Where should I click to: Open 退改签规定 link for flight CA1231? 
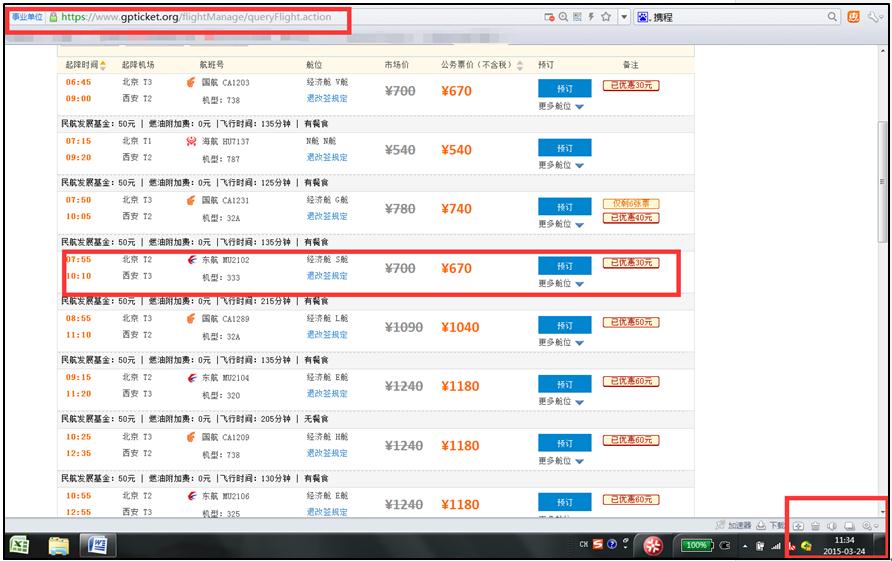tap(327, 216)
